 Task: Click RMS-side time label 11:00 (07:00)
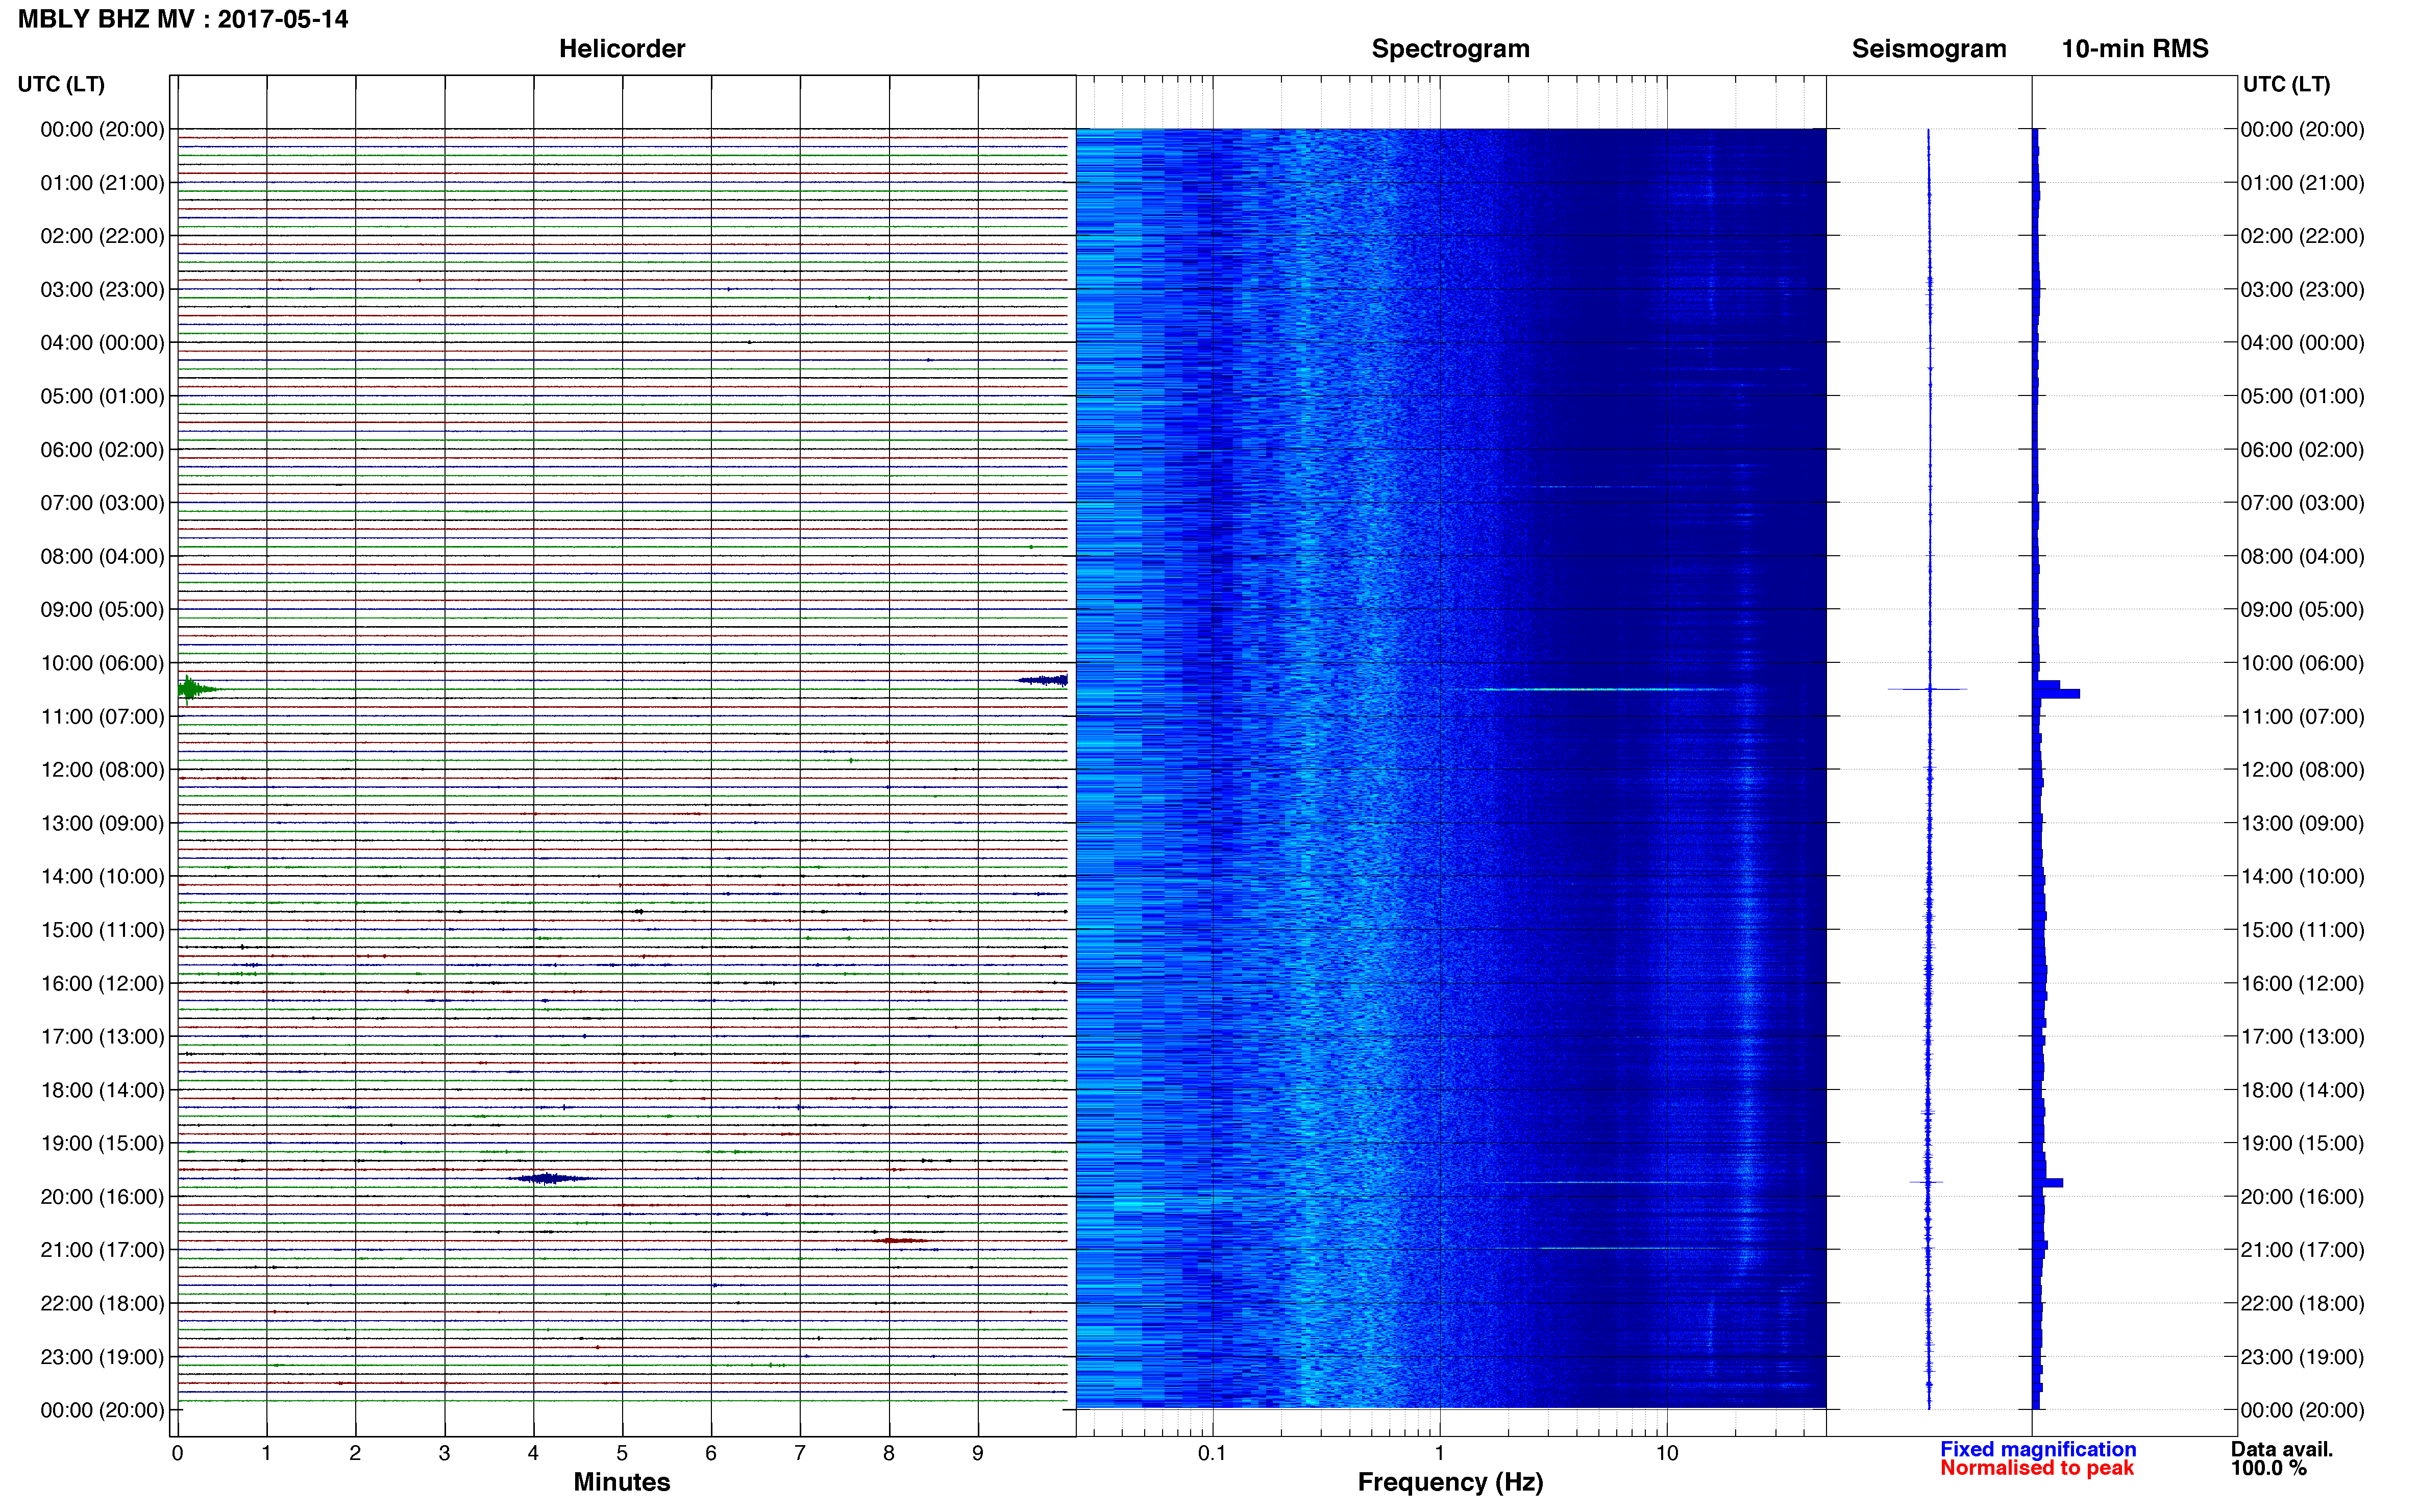point(2302,717)
